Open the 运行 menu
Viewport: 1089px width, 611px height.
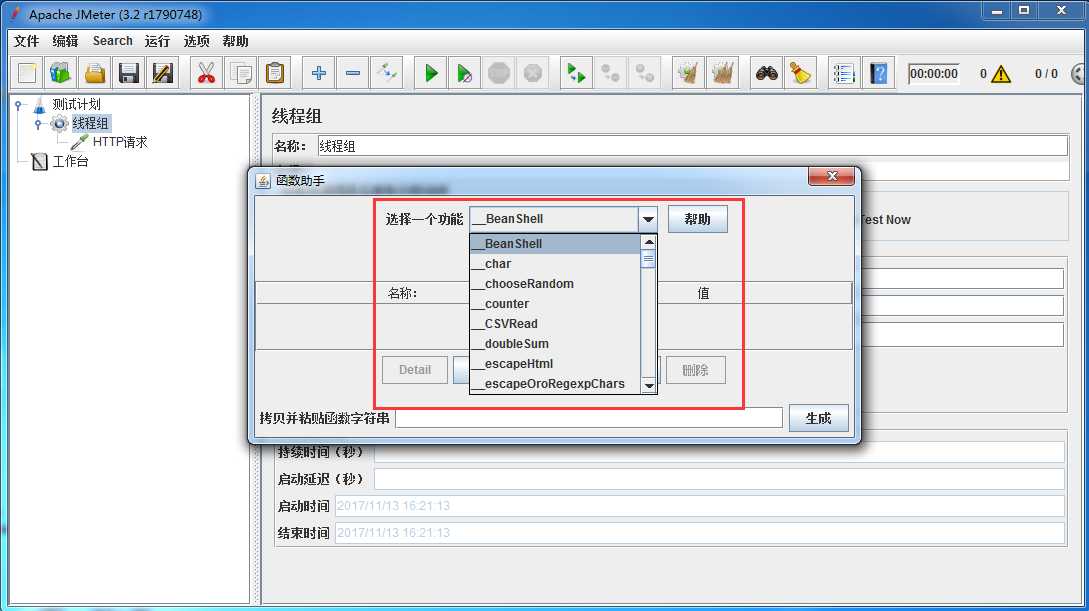tap(157, 41)
